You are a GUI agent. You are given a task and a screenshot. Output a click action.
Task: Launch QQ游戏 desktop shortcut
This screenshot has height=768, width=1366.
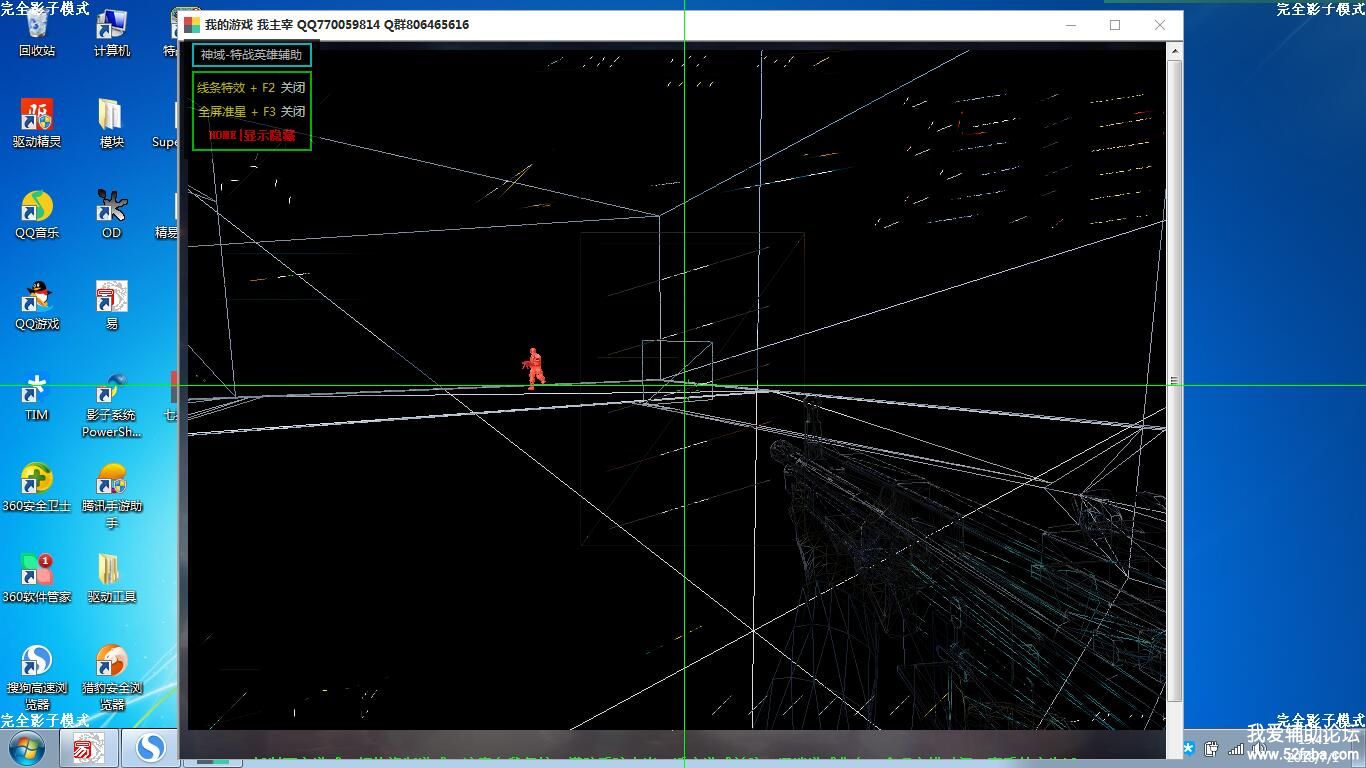[37, 306]
